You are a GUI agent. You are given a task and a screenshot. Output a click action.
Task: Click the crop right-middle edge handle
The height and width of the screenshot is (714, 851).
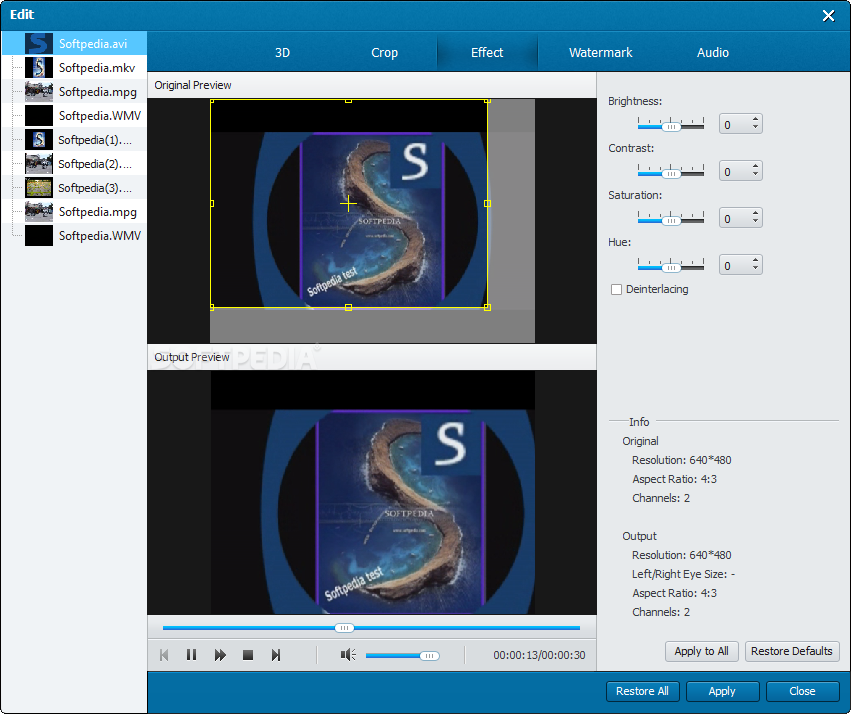487,203
